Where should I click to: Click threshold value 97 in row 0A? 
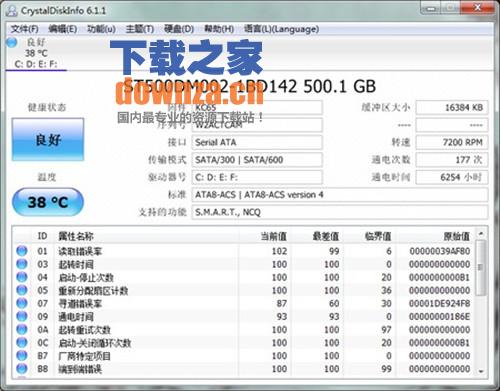click(x=386, y=330)
